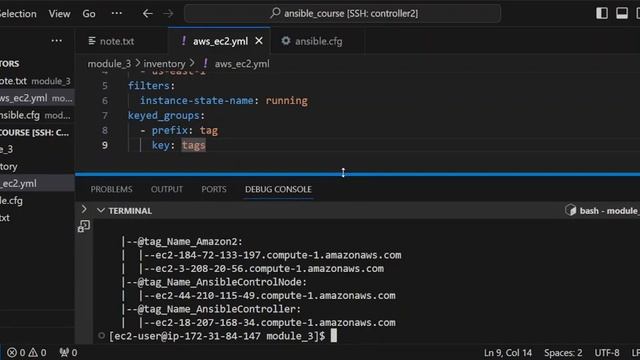Viewport: 640px width, 360px height.
Task: Click the highlighted 'tags' value on line 9
Action: coord(193,145)
